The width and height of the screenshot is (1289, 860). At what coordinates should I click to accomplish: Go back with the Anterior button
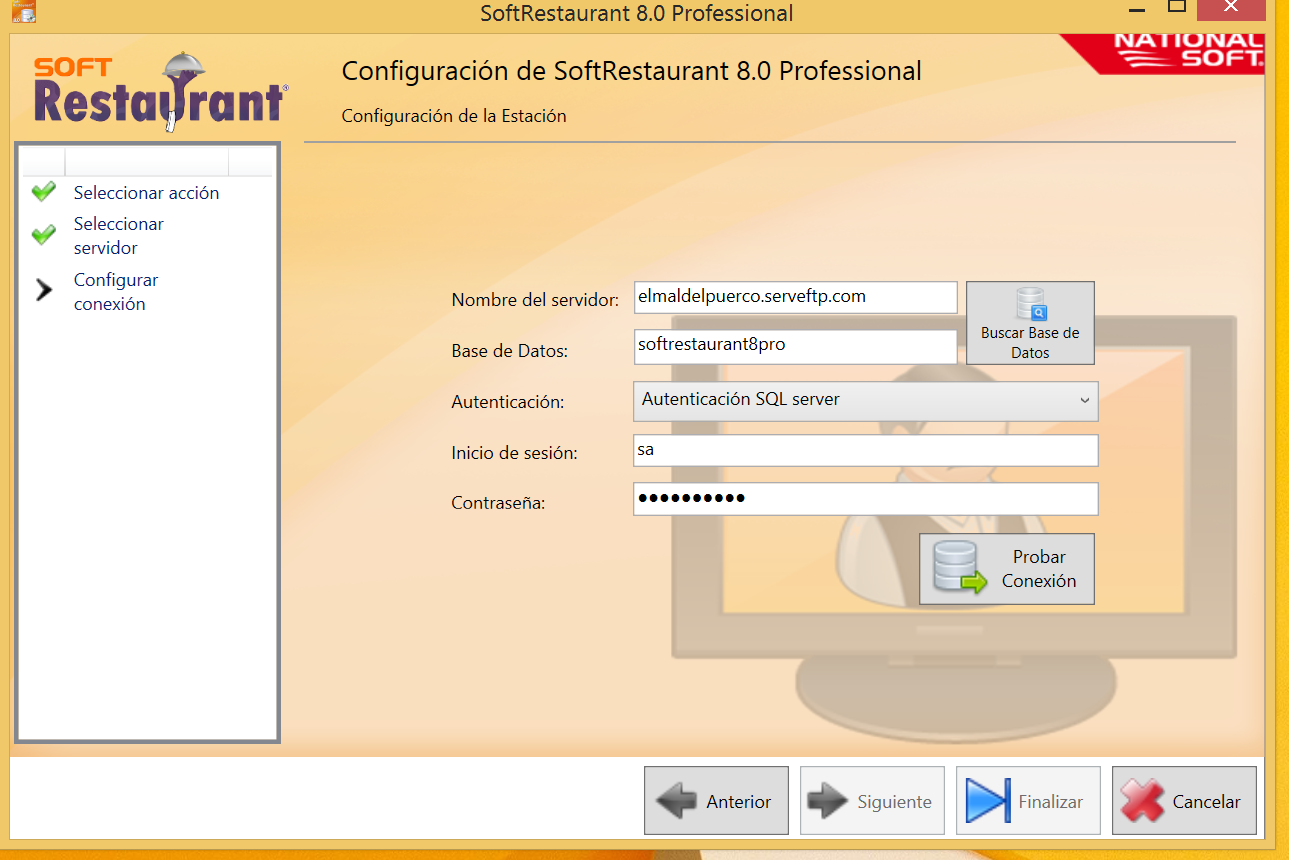click(x=716, y=801)
